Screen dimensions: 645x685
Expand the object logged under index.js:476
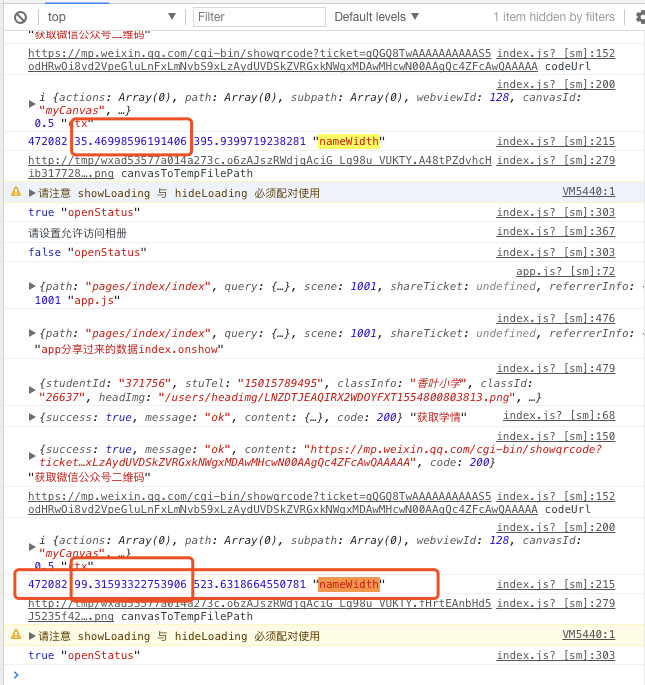pos(32,333)
